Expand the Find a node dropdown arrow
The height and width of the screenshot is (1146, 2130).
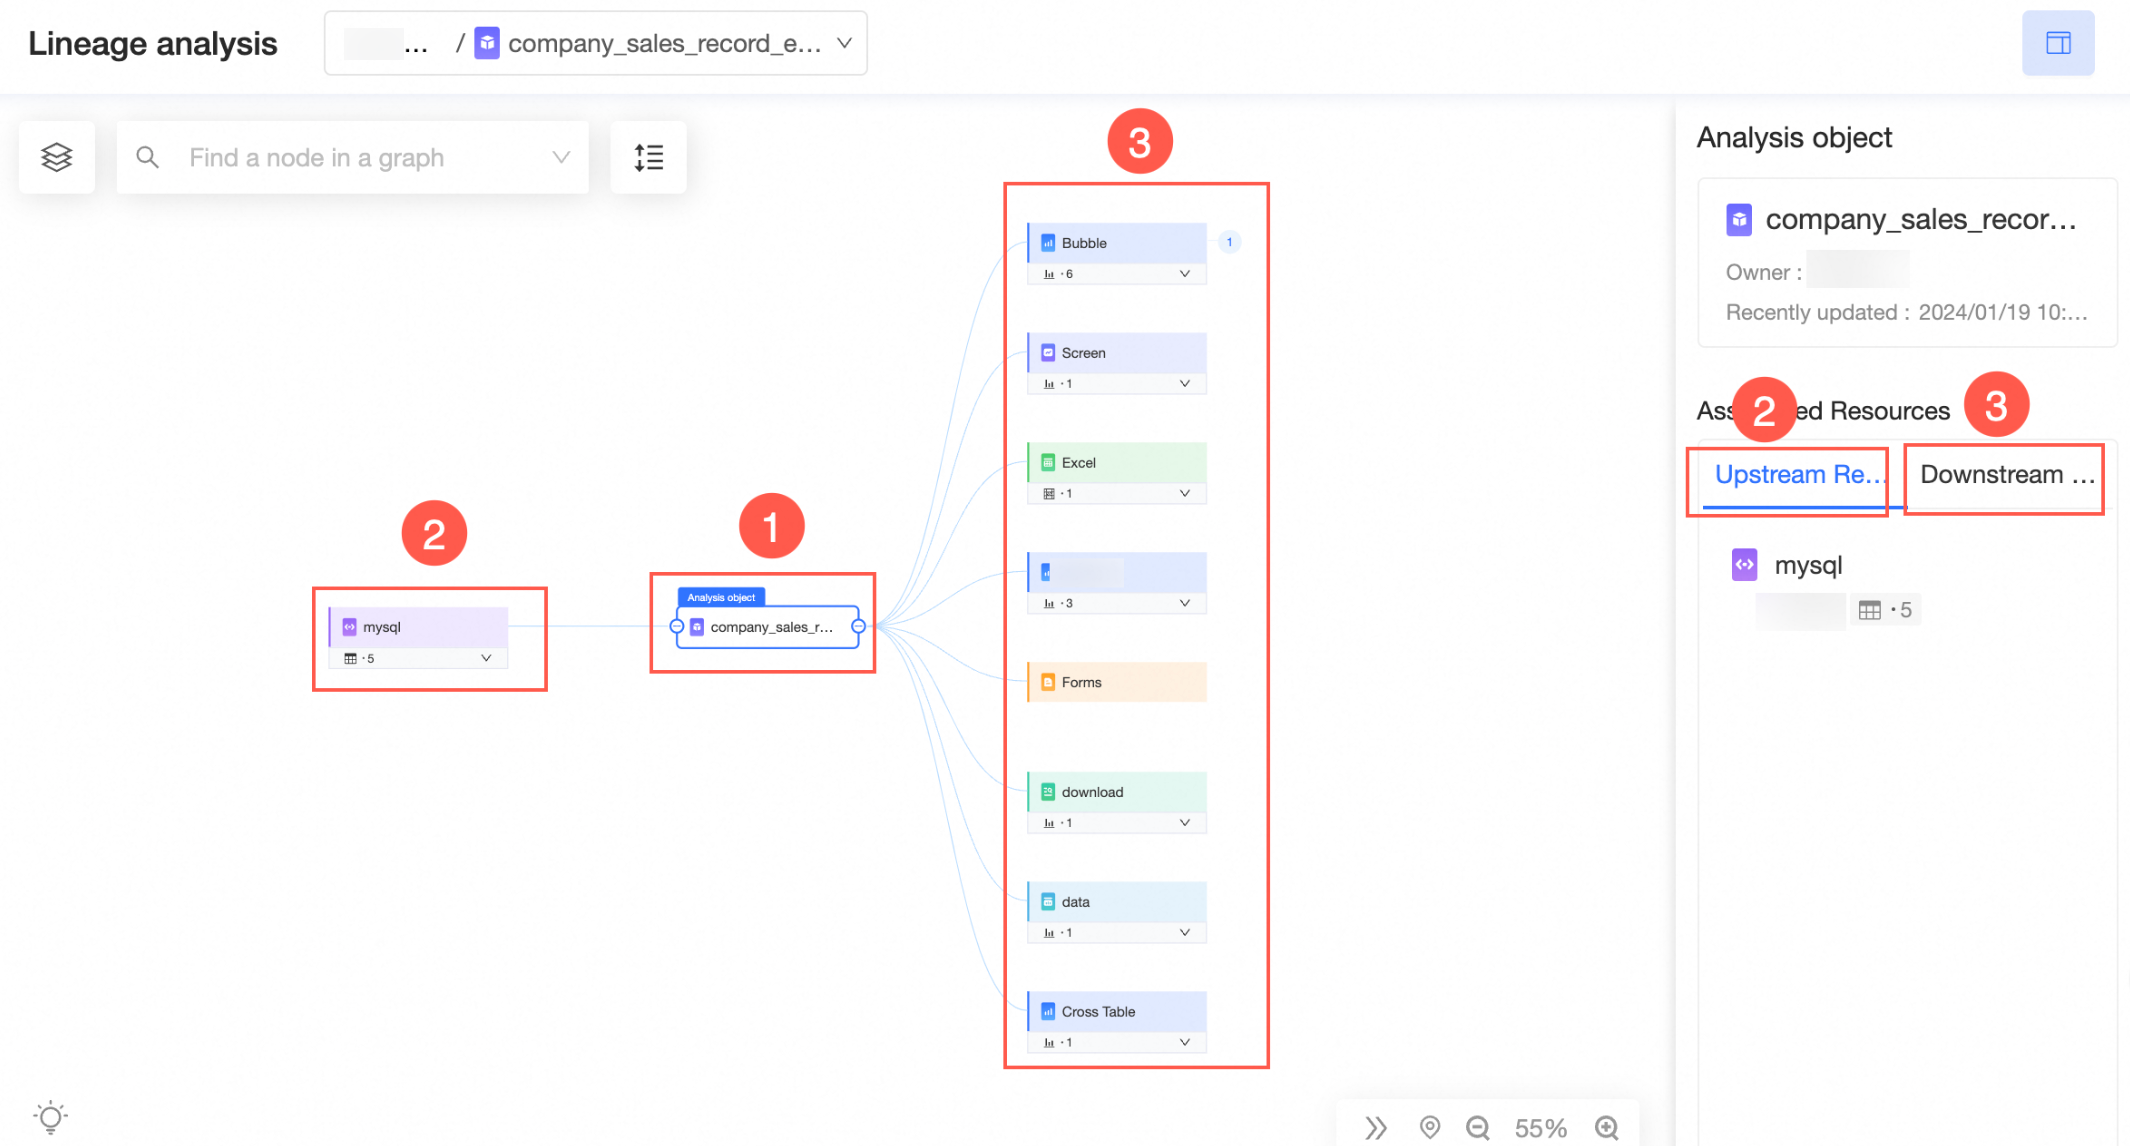pyautogui.click(x=561, y=157)
